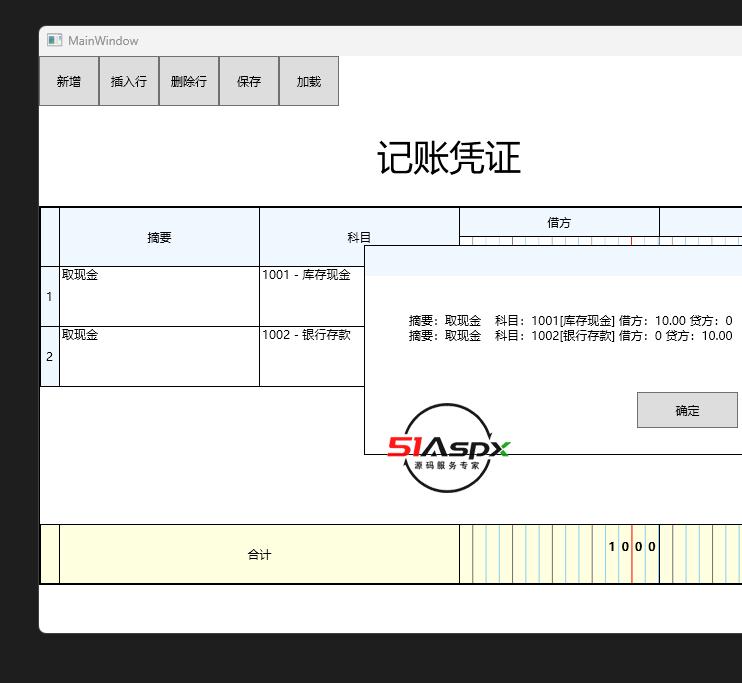
Task: Select row header number 2
Action: [x=50, y=356]
